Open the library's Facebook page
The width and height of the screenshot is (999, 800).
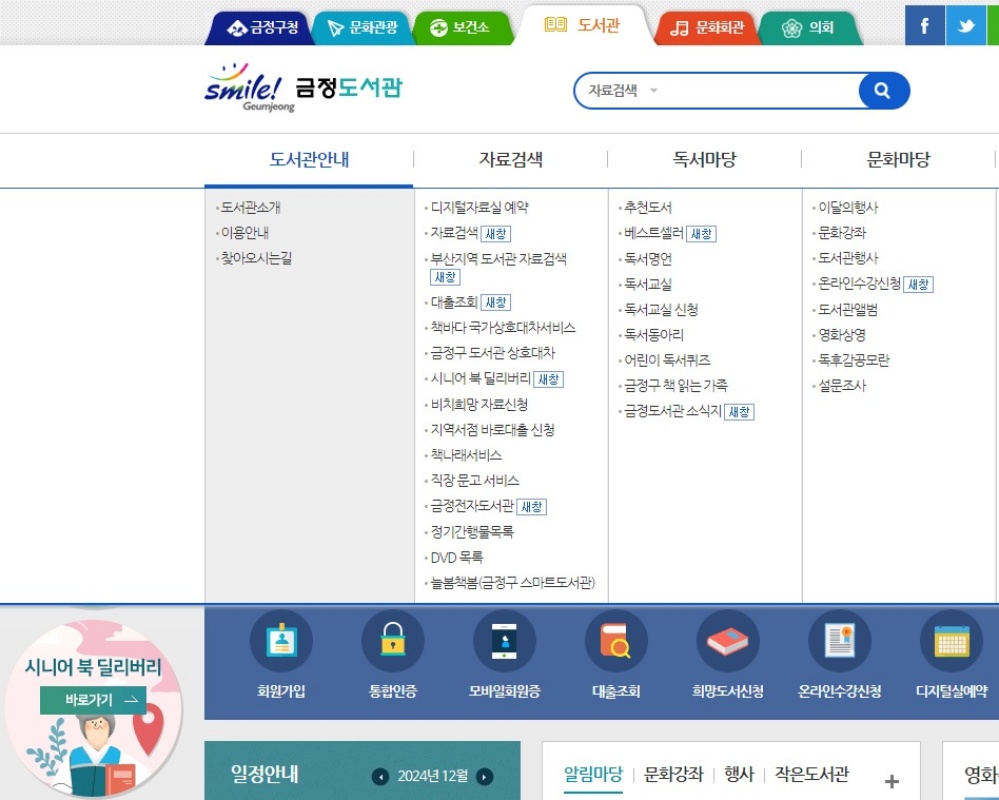[x=924, y=25]
